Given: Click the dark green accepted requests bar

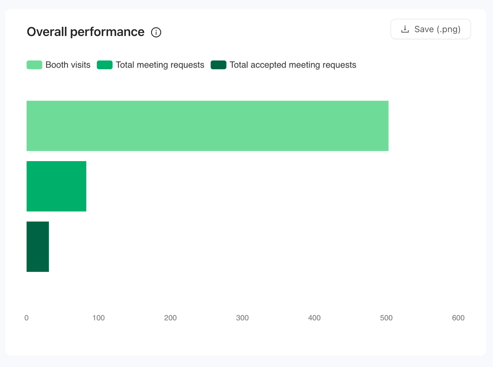Looking at the screenshot, I should click(x=38, y=247).
